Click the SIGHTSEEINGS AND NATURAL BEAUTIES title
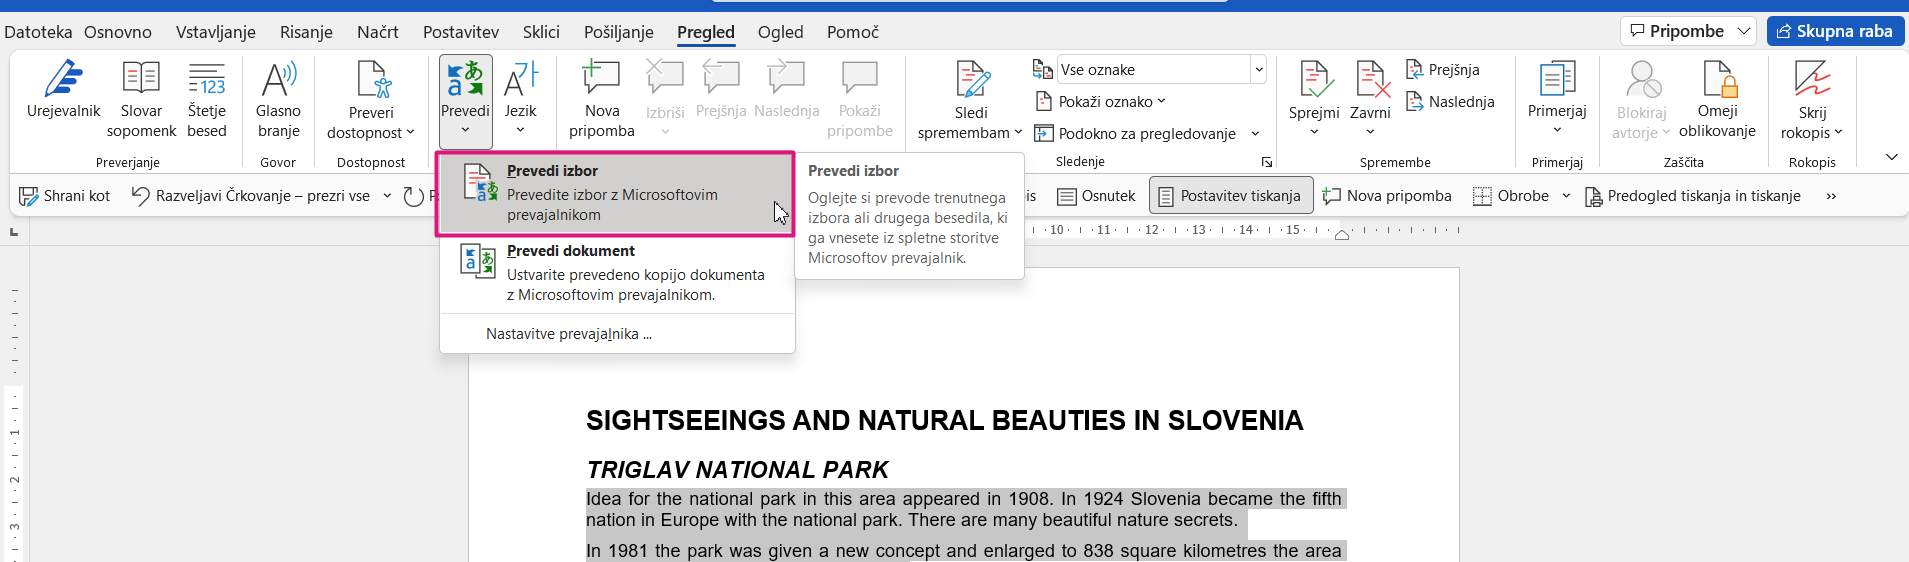 945,421
